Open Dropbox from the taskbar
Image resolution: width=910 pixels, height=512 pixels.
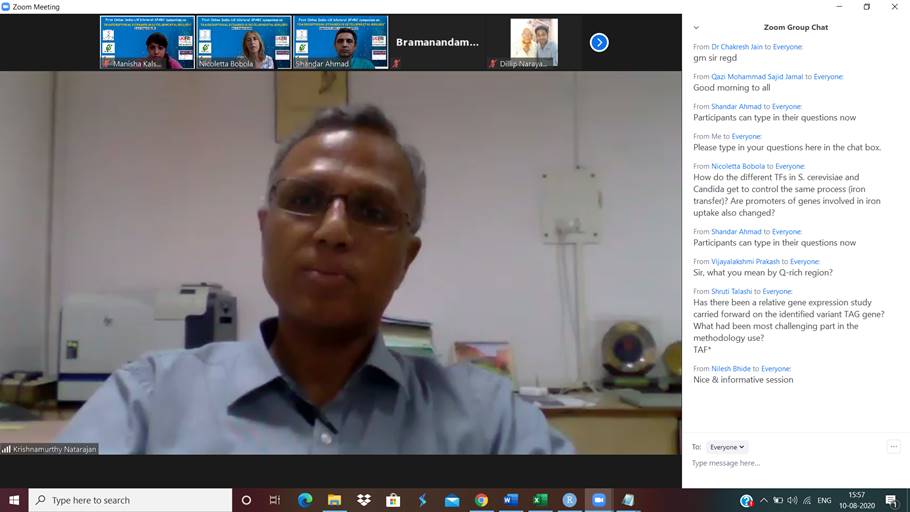pyautogui.click(x=364, y=500)
